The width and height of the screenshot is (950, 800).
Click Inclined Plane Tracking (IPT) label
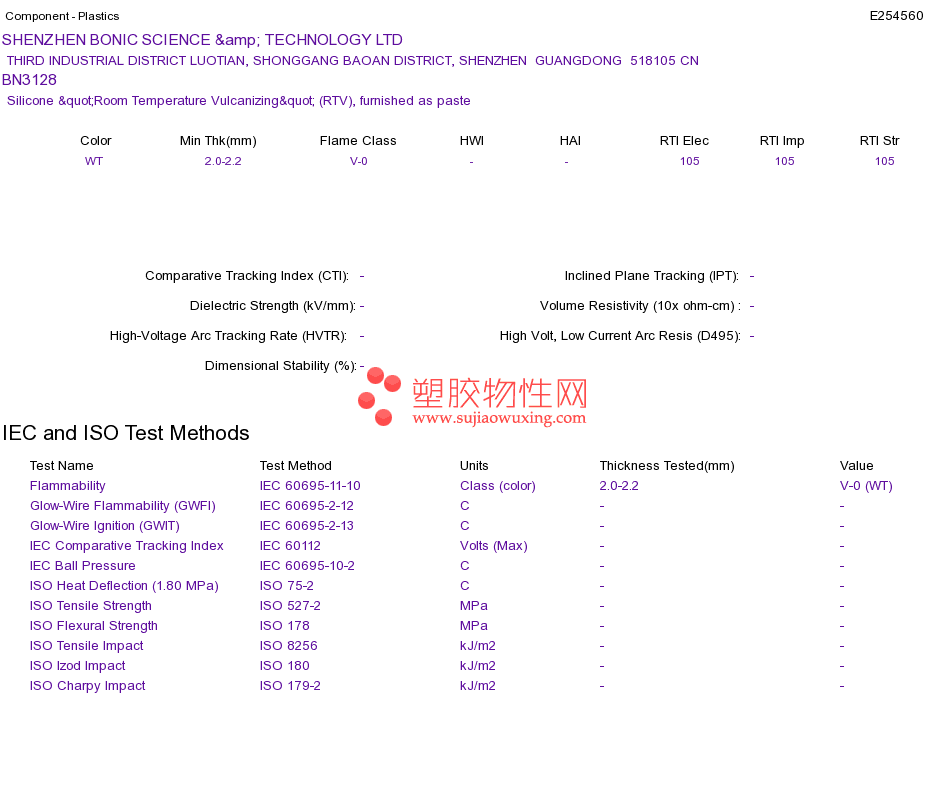click(652, 276)
